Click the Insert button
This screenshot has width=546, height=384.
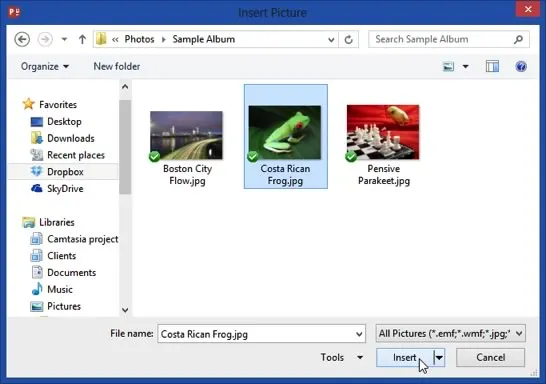tap(405, 358)
